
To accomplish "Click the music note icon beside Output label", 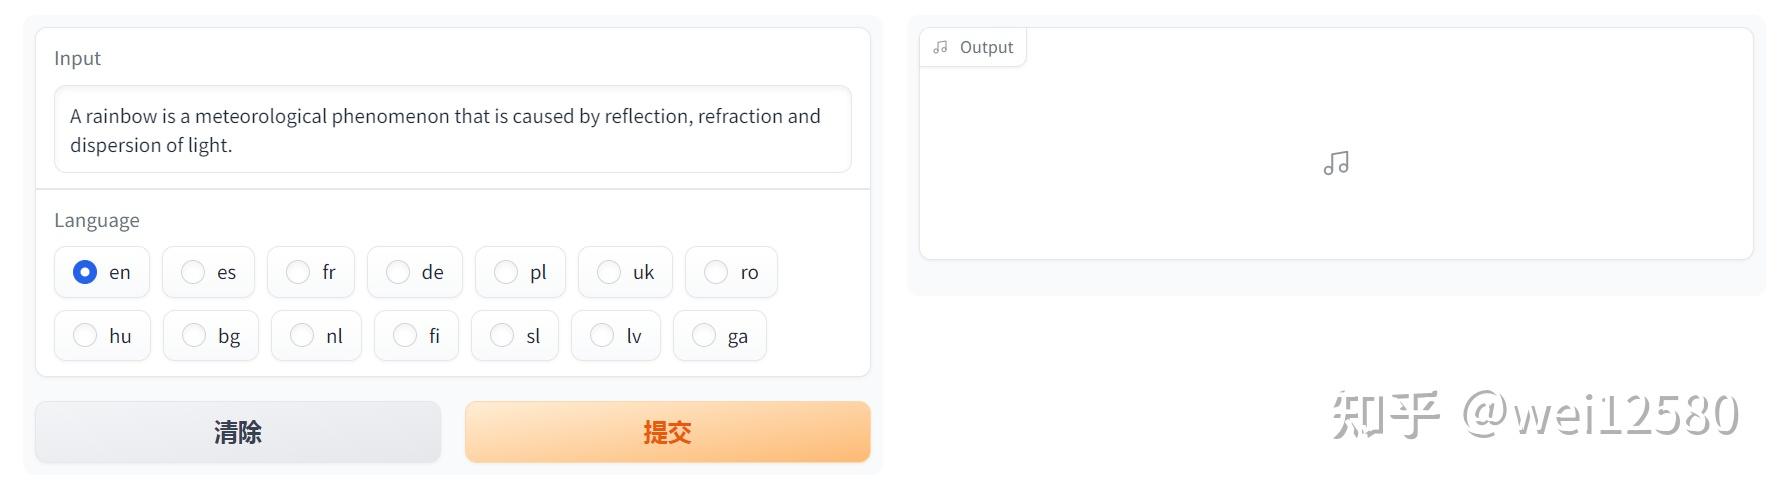I will [940, 47].
